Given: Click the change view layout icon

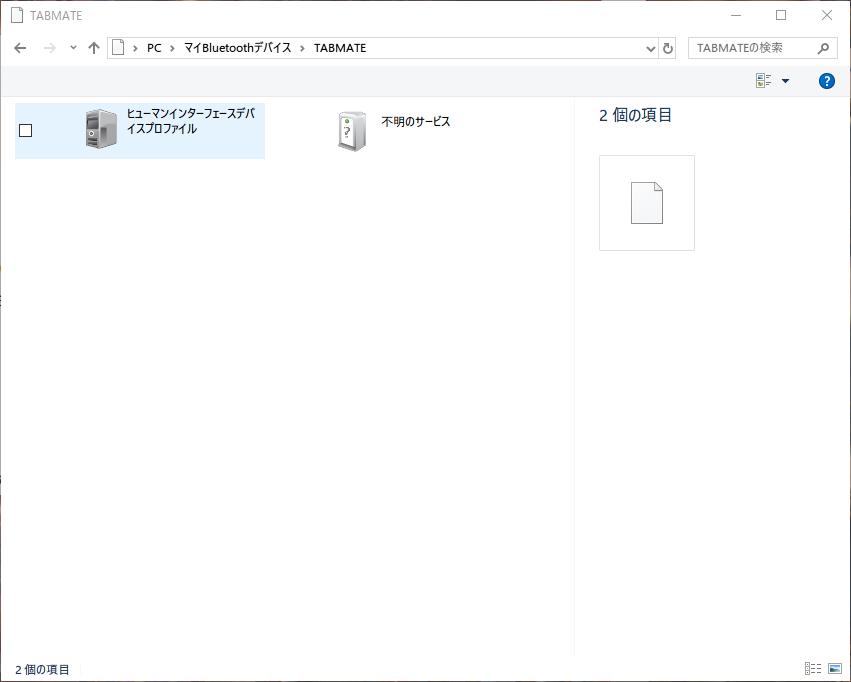Looking at the screenshot, I should coord(764,81).
